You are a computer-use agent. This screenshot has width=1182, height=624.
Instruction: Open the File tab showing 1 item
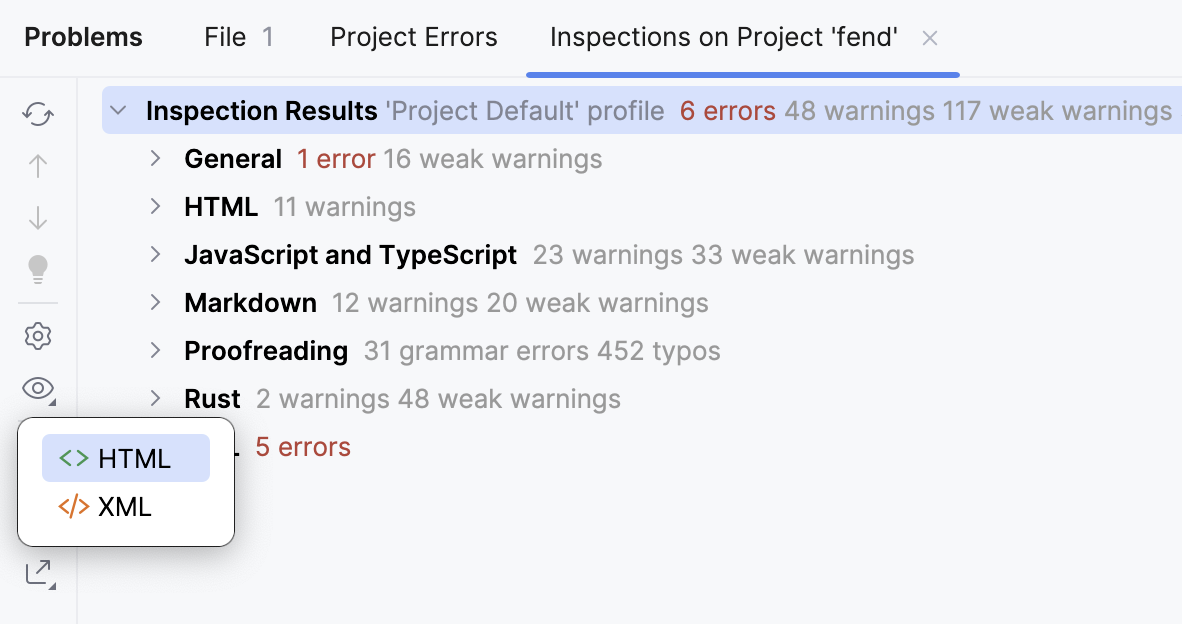point(238,37)
